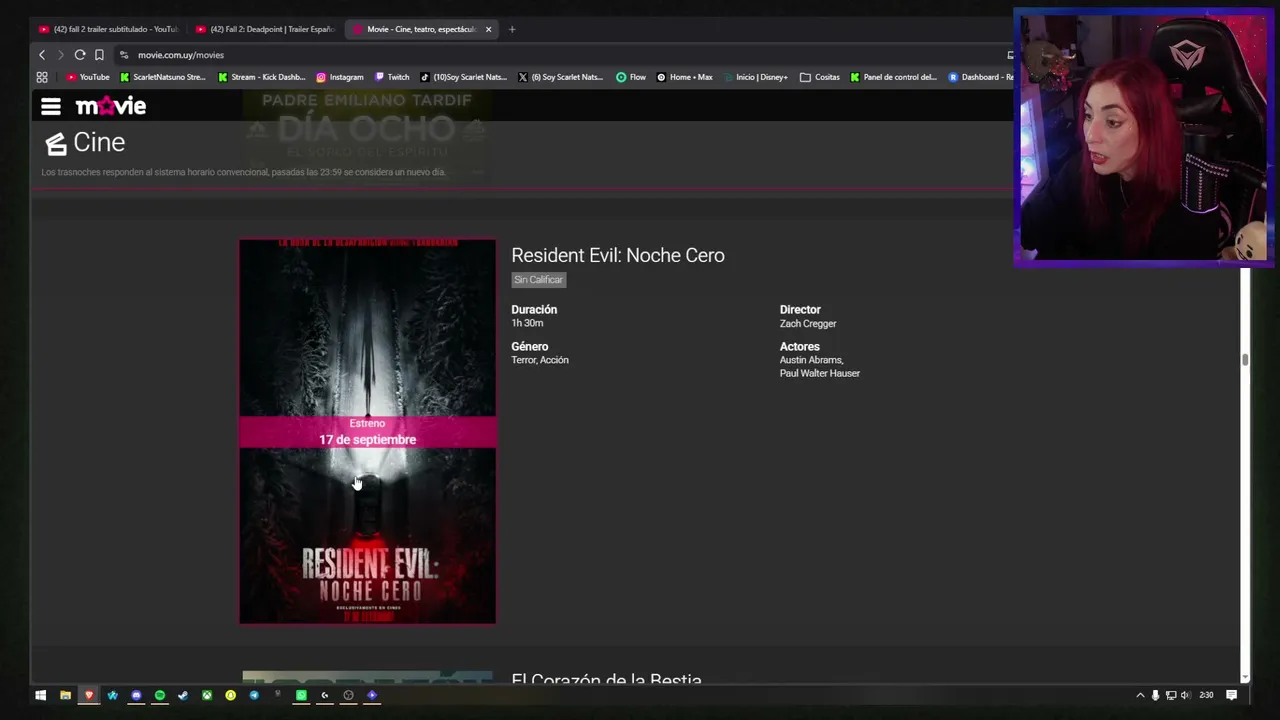
Task: Open the Twitch bookmark
Action: click(x=392, y=77)
